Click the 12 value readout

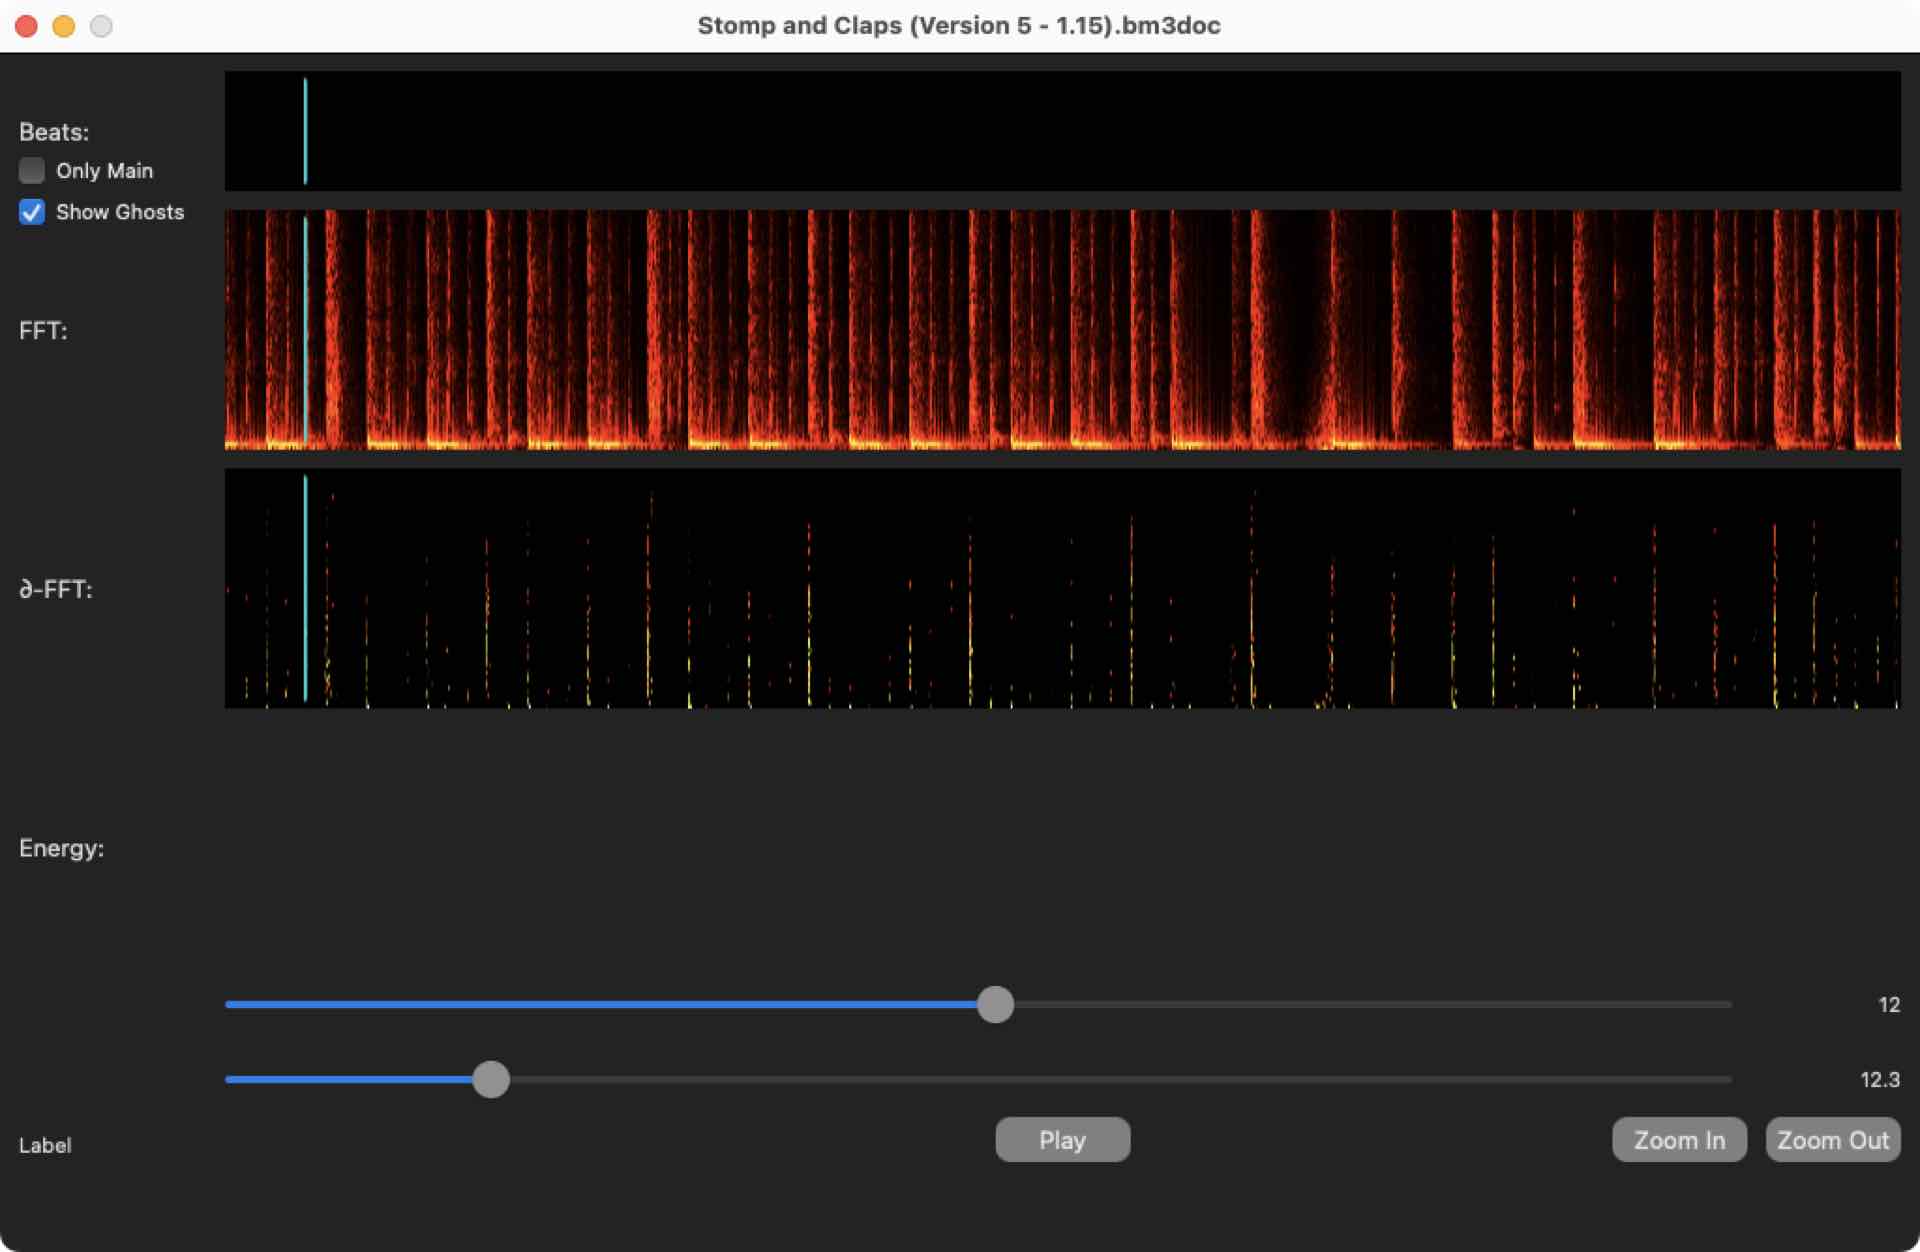pos(1888,1004)
